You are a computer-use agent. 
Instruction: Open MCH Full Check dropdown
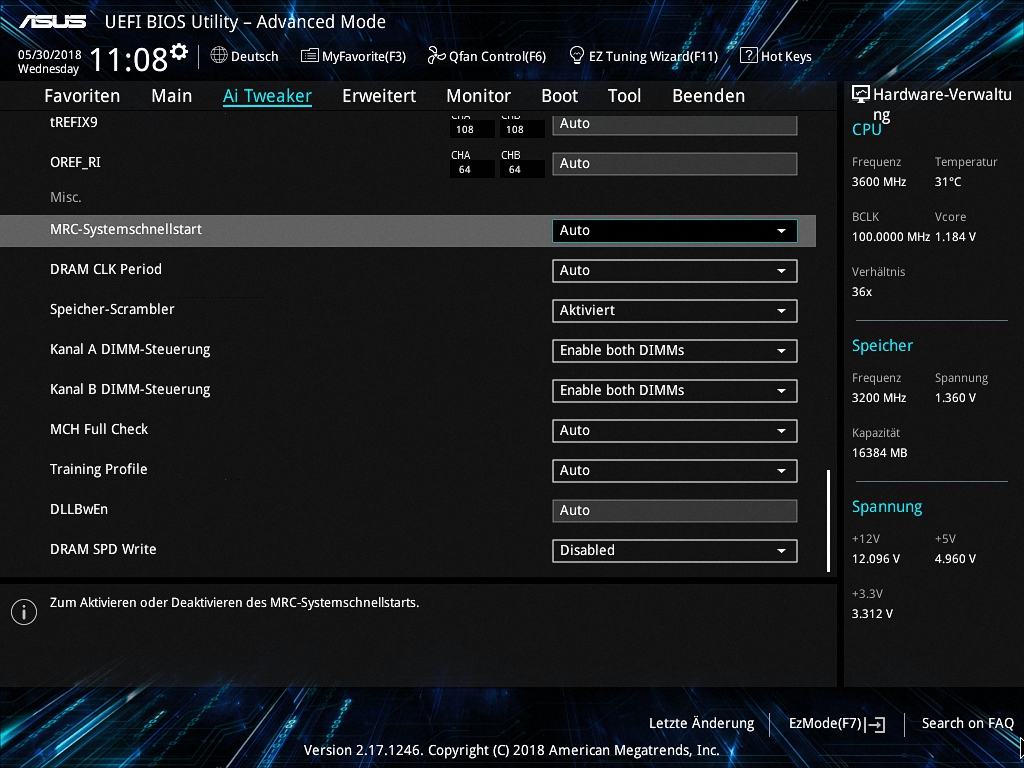675,430
